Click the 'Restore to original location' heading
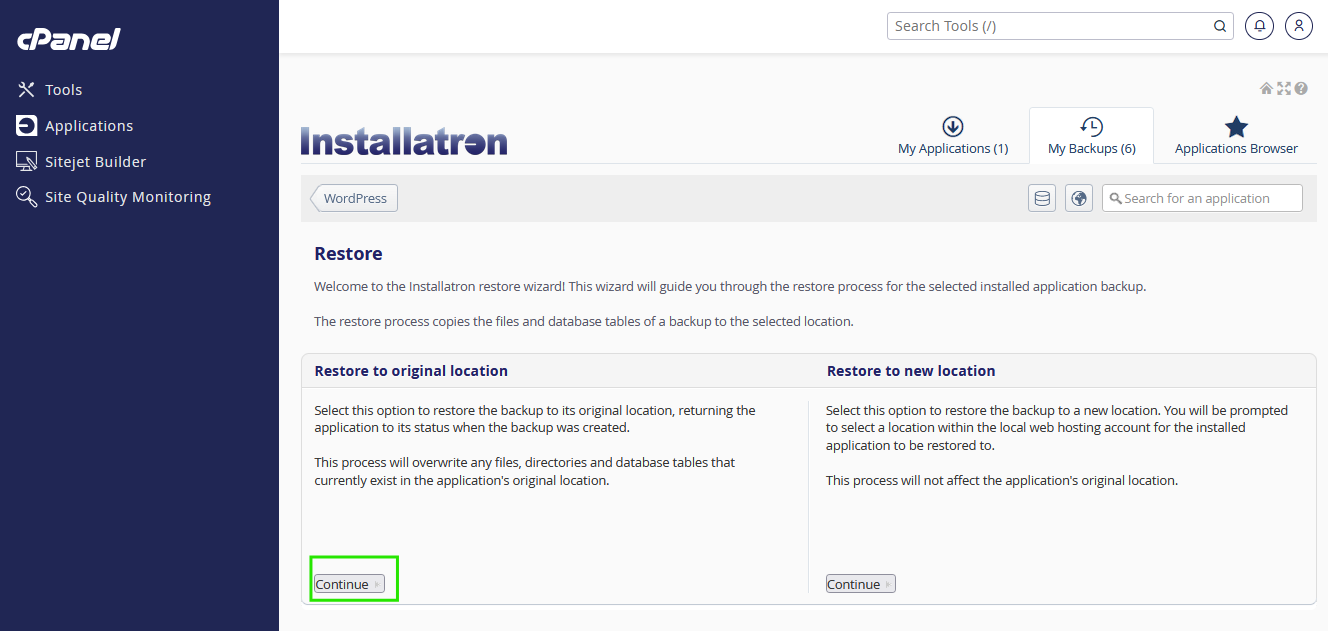The width and height of the screenshot is (1328, 631). pyautogui.click(x=411, y=371)
